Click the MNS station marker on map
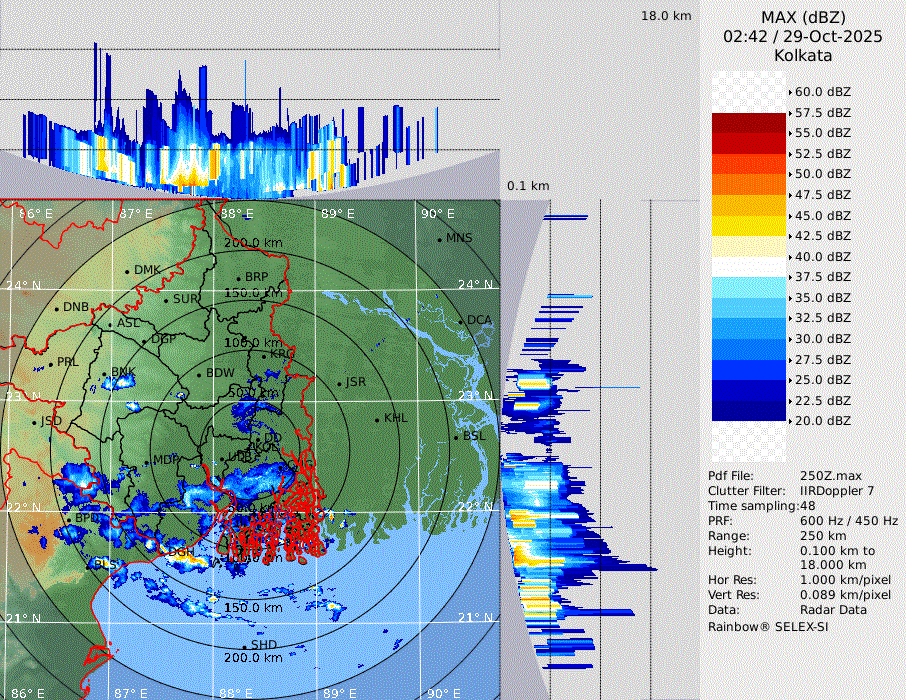The image size is (906, 700). click(x=439, y=239)
